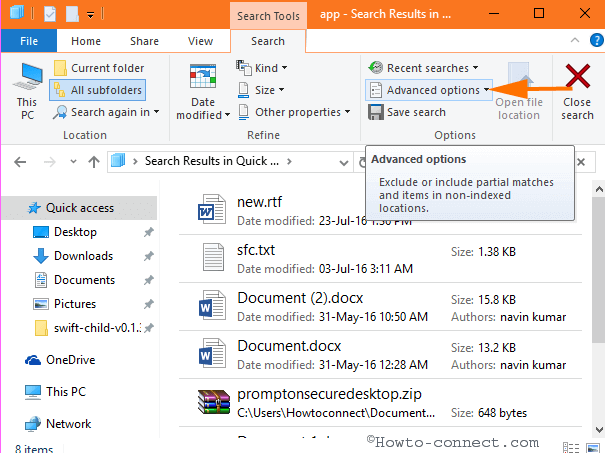The height and width of the screenshot is (453, 605).
Task: Switch to the Share ribbon tab
Action: coord(144,41)
